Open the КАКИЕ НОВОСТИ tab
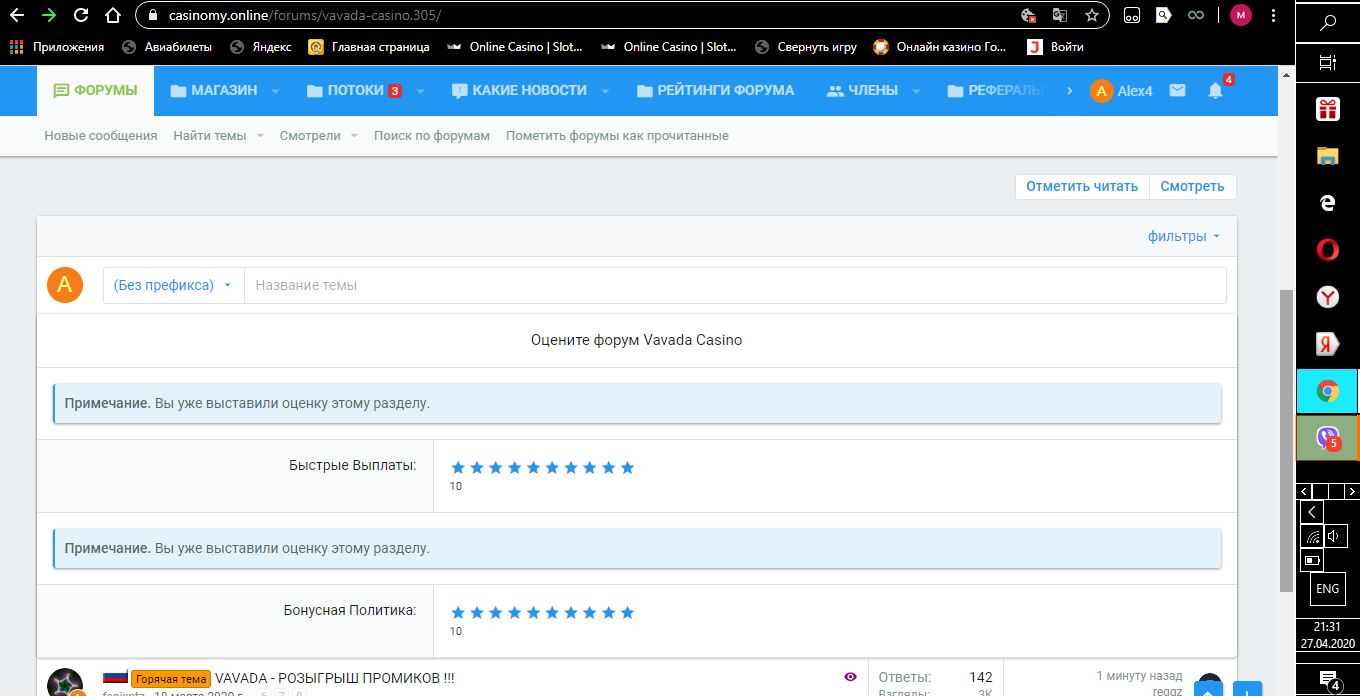This screenshot has width=1360, height=696. (519, 90)
